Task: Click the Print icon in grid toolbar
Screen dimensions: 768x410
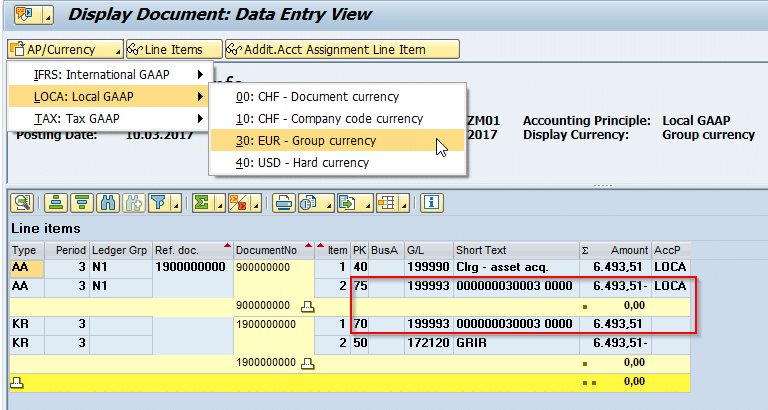Action: (x=283, y=203)
